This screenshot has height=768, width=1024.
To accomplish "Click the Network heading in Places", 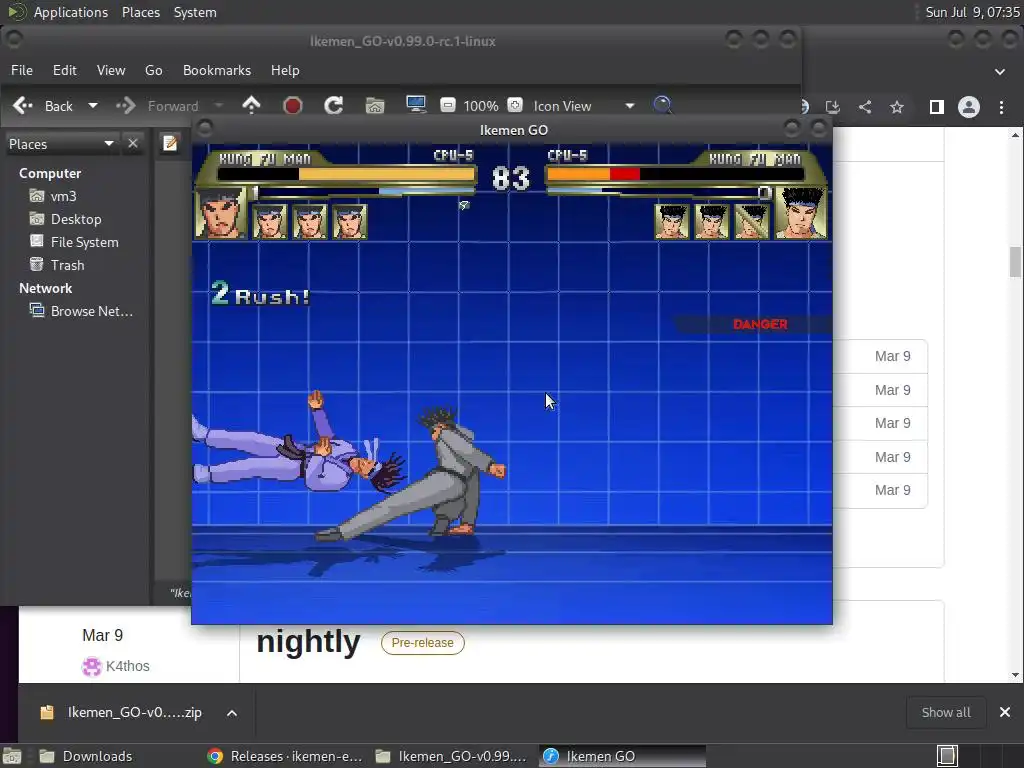I will coord(46,288).
